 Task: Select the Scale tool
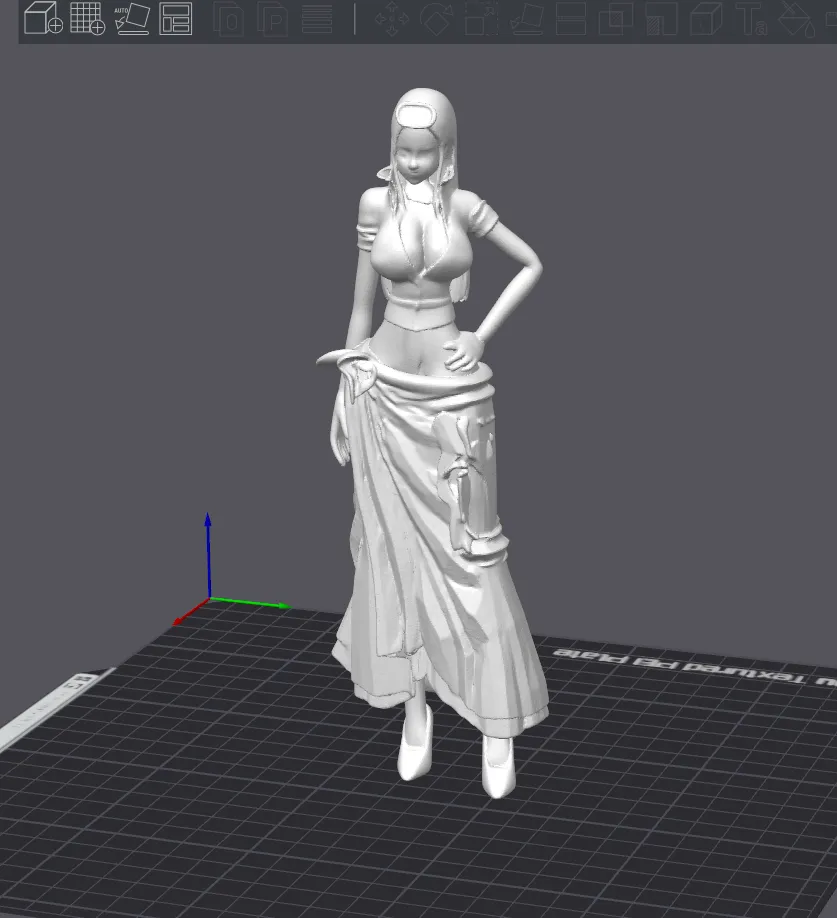click(481, 20)
